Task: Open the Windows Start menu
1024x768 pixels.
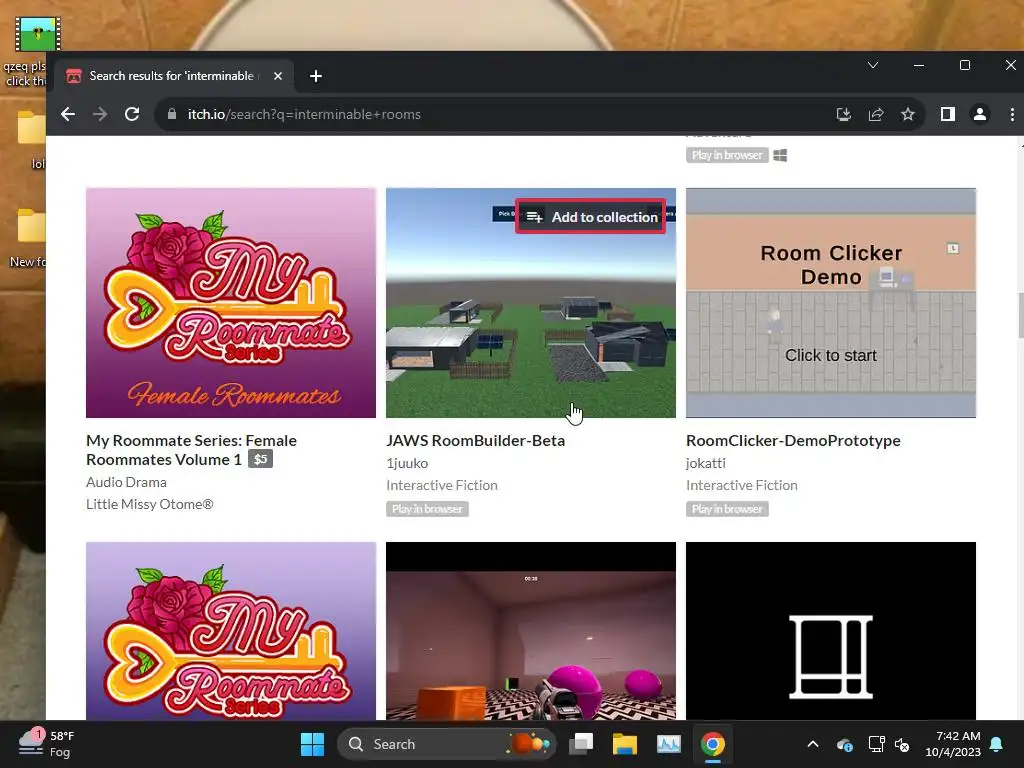Action: tap(312, 744)
